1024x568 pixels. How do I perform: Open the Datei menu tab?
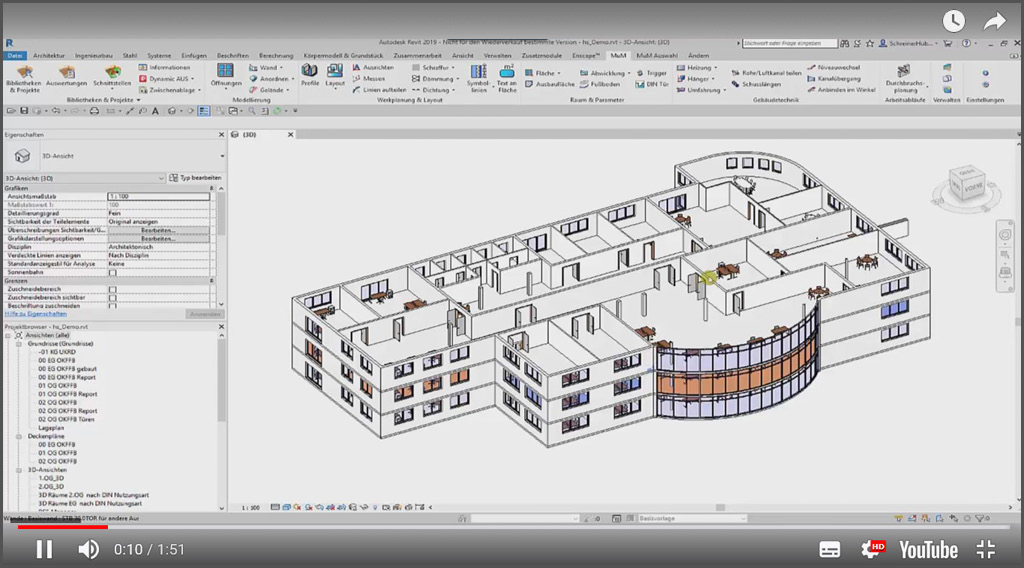point(15,55)
